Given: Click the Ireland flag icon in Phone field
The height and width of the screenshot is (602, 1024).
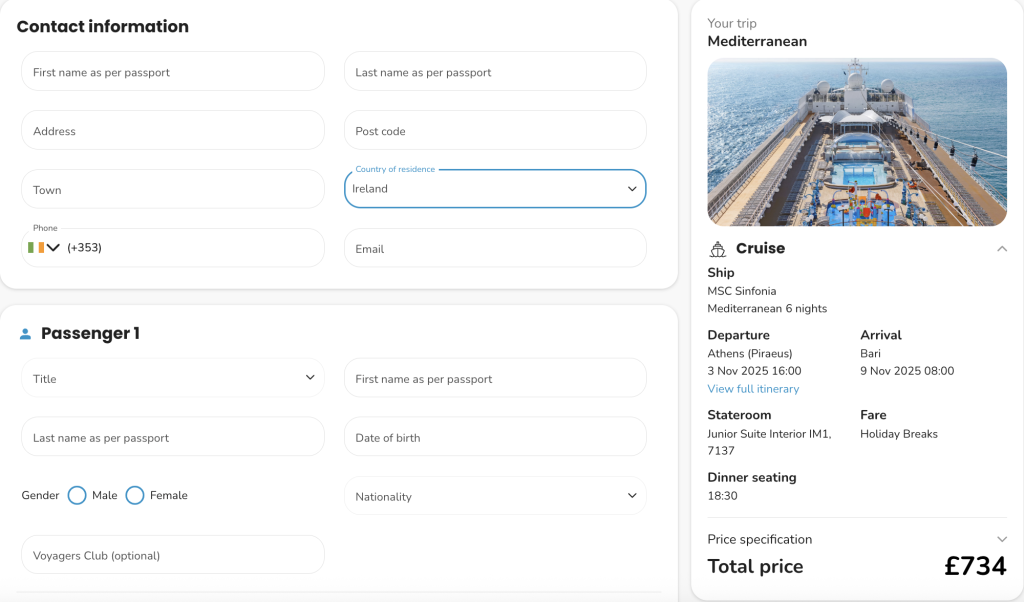Looking at the screenshot, I should click(x=36, y=247).
